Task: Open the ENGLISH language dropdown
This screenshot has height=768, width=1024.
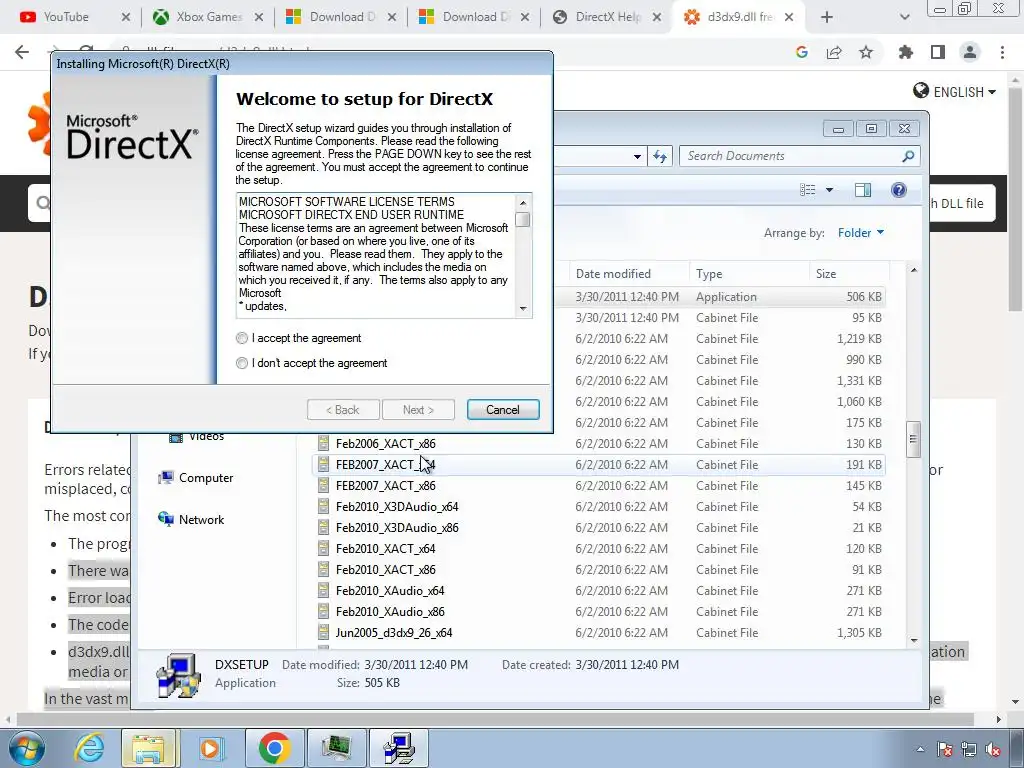Action: click(955, 92)
